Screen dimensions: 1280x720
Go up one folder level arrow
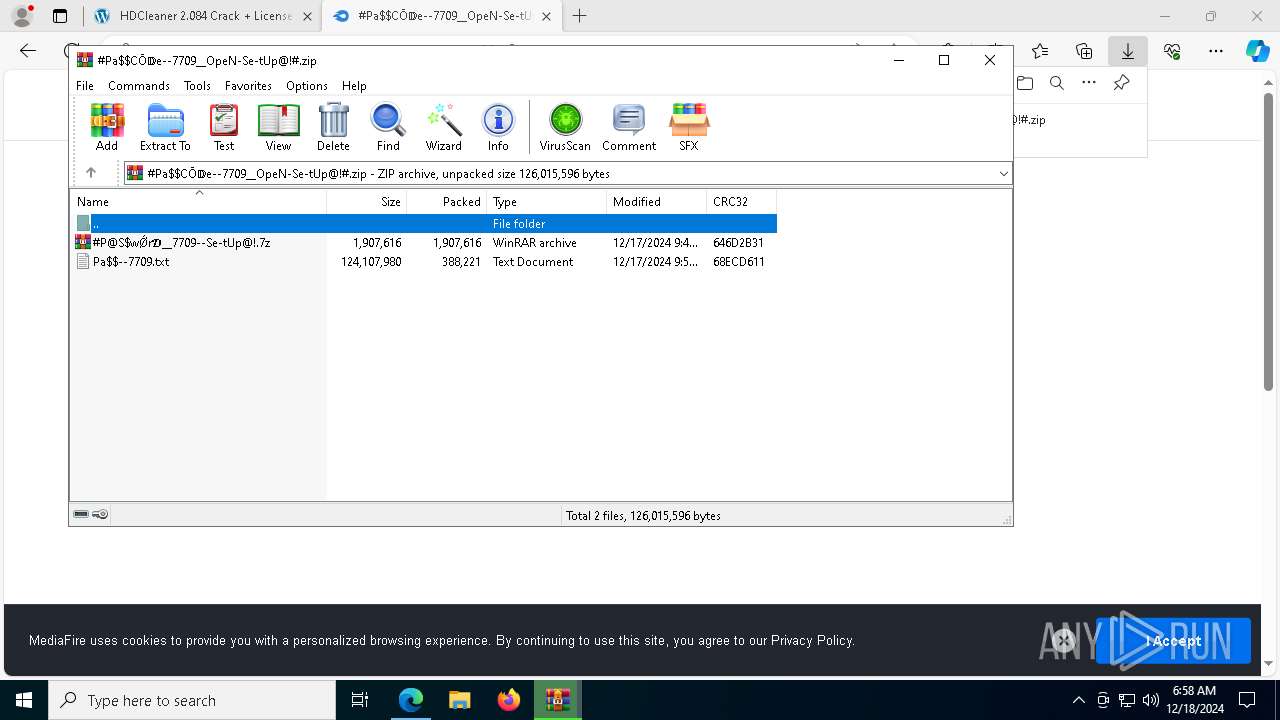[x=91, y=173]
